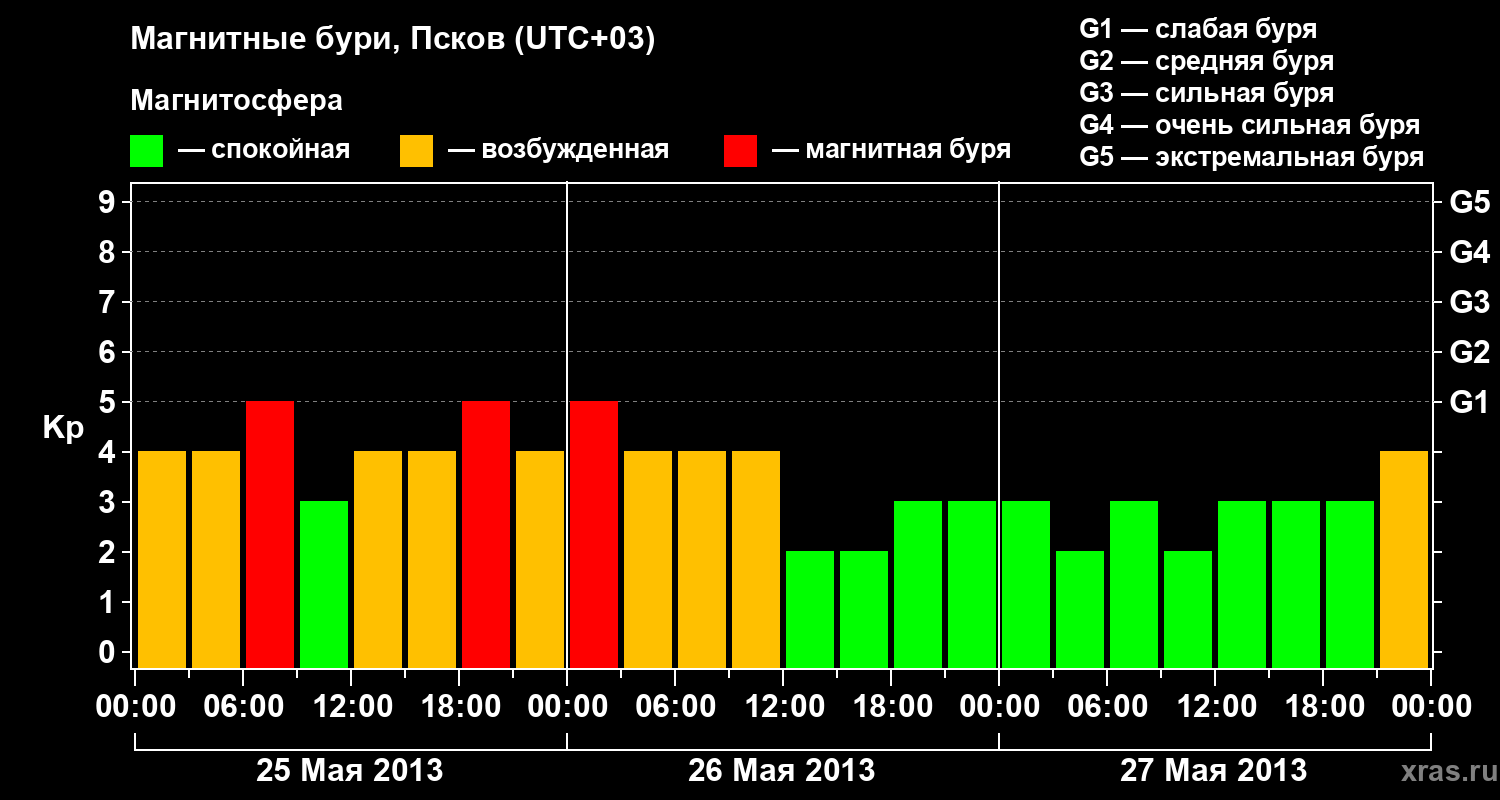Click the '06:00' time label under 27 May
Viewport: 1500px width, 800px height.
click(x=1107, y=706)
